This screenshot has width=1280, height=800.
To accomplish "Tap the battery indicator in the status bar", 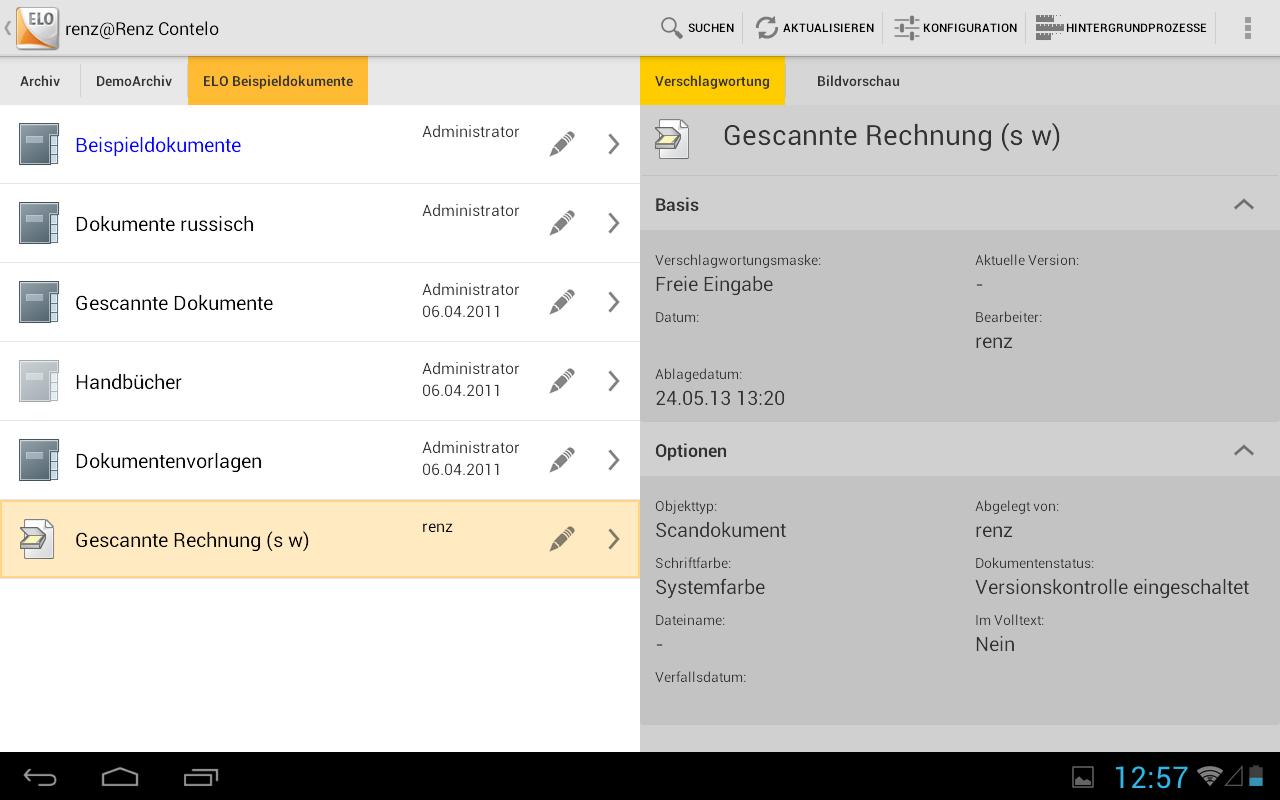I will coord(1256,777).
